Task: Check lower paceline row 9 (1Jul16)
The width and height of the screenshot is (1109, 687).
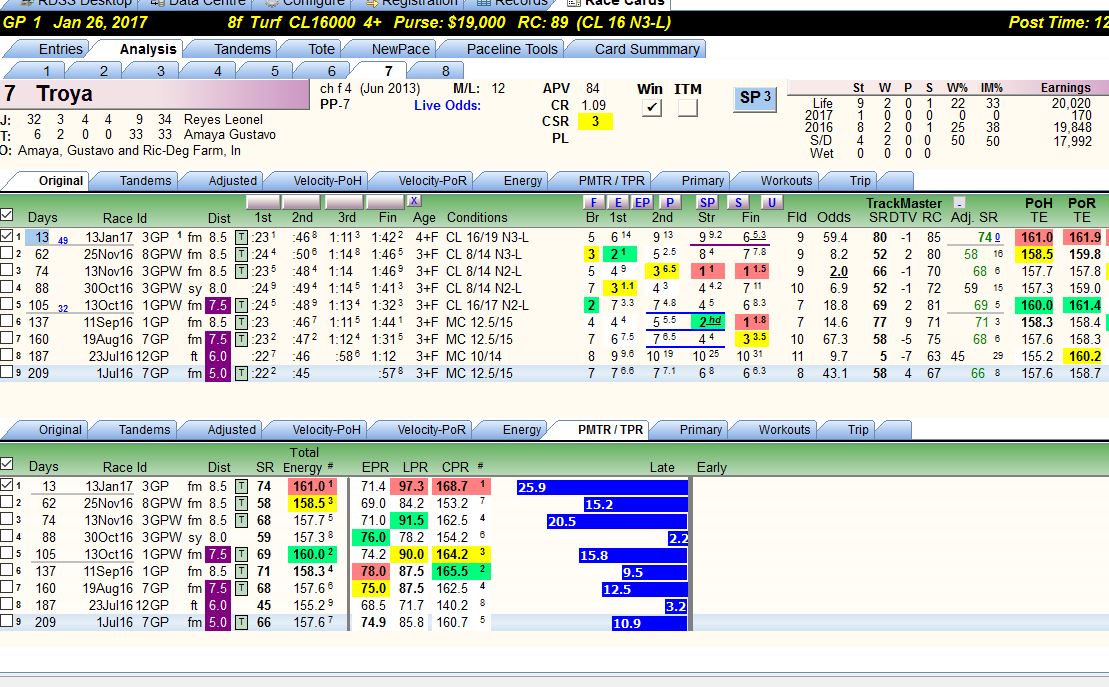Action: click(x=6, y=620)
